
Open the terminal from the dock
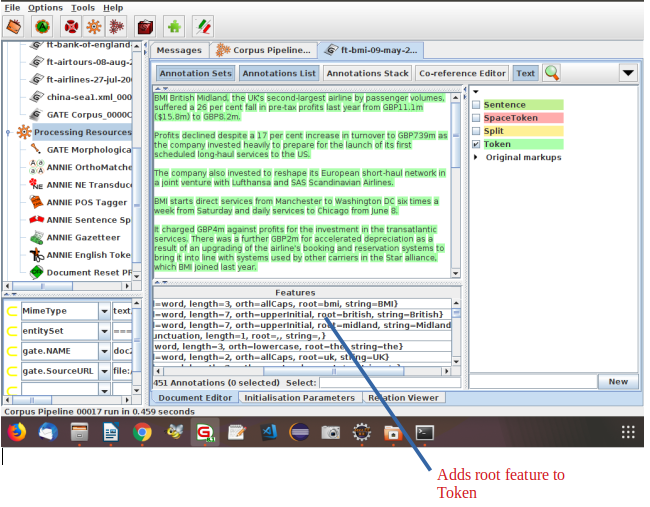424,432
